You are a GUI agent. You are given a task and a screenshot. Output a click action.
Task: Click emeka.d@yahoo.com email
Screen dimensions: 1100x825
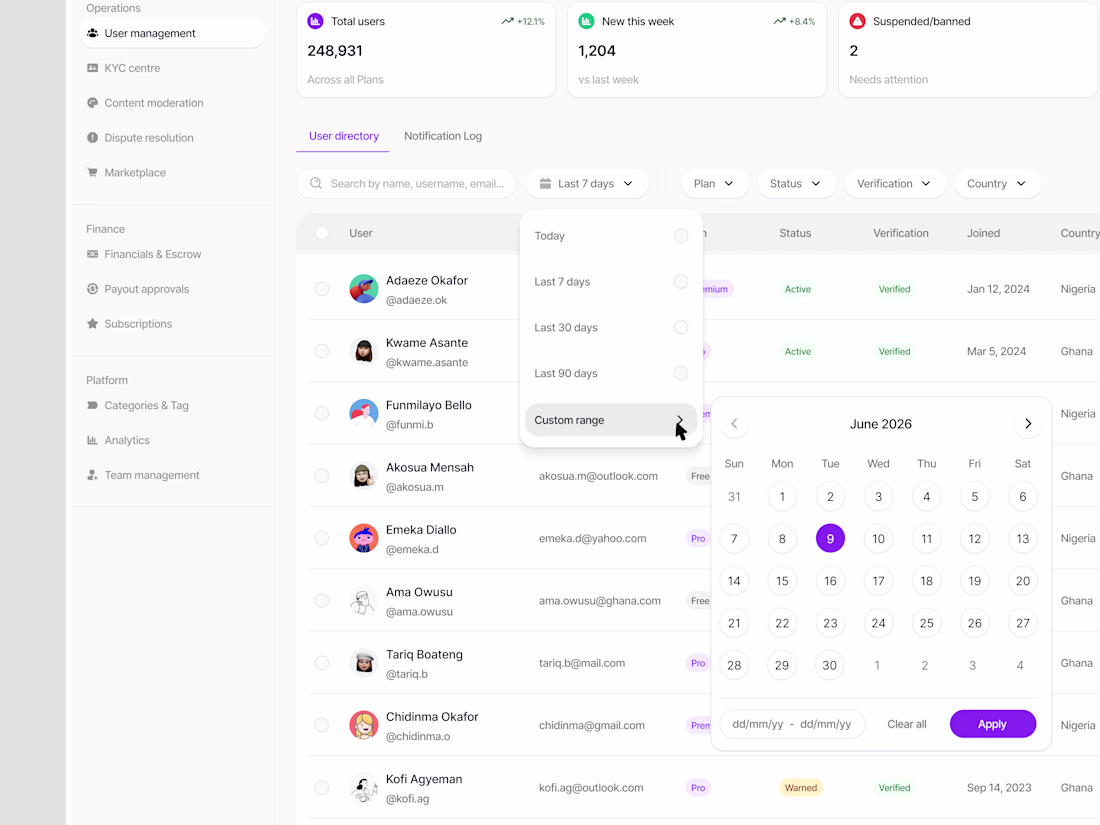592,538
